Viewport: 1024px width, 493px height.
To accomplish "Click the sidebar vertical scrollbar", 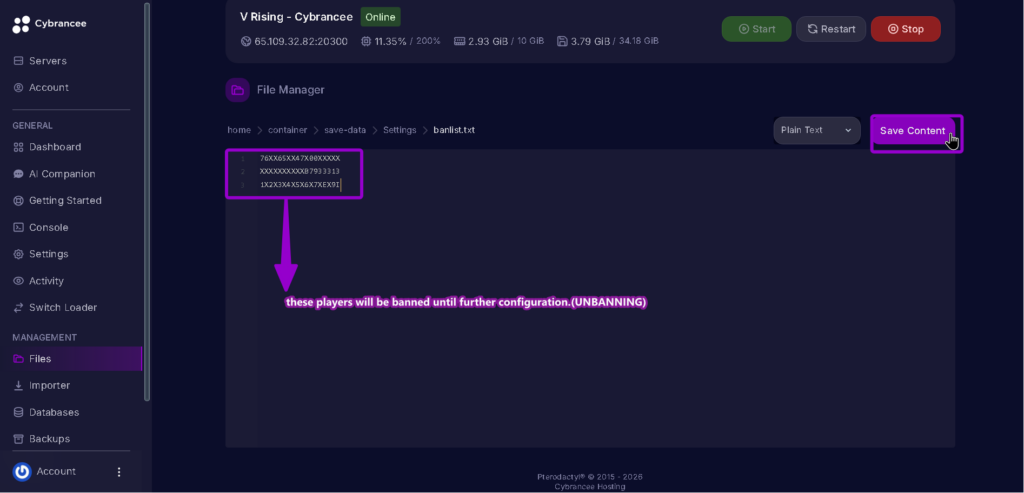I will coord(147,201).
